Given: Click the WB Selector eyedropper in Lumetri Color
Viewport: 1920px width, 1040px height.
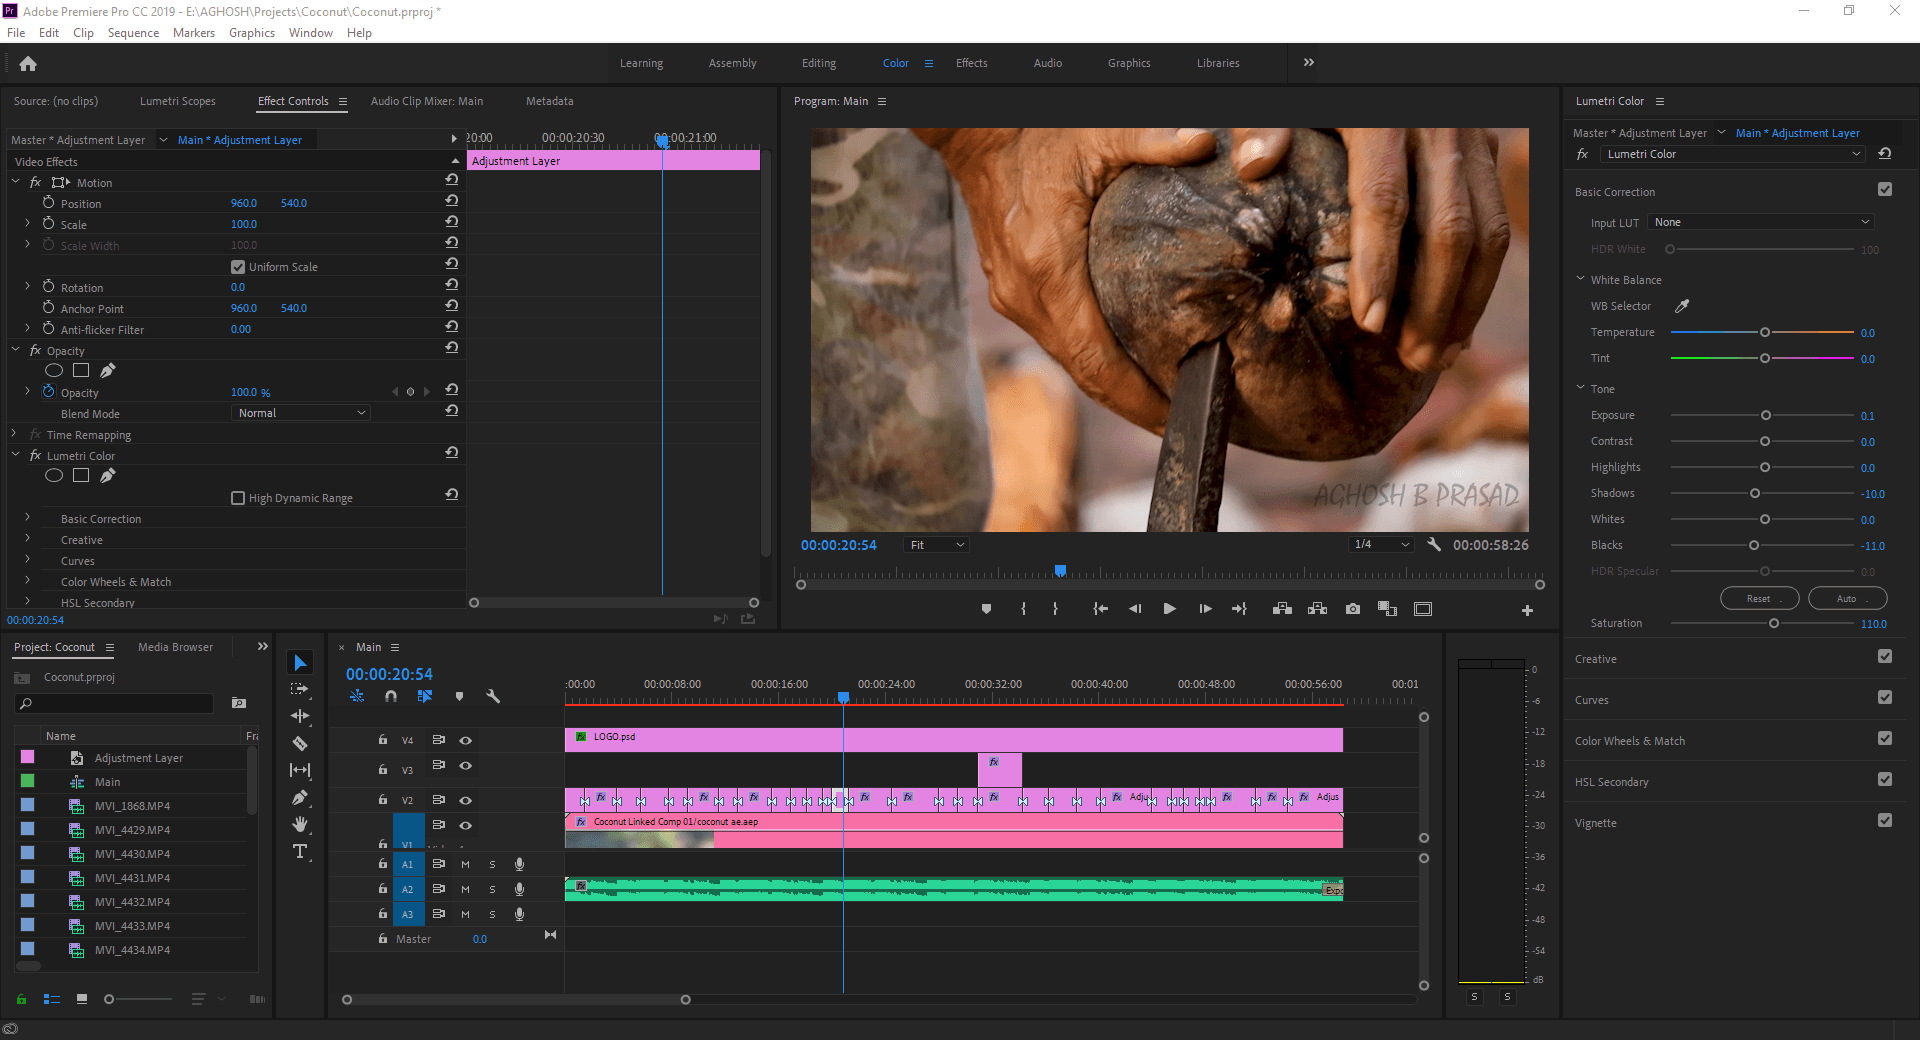Looking at the screenshot, I should coord(1683,306).
